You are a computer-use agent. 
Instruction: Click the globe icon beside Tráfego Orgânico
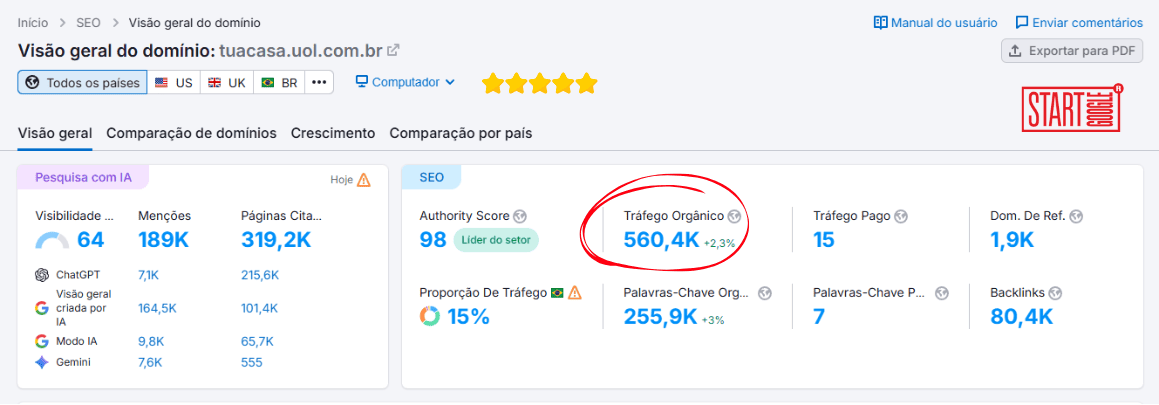point(734,216)
